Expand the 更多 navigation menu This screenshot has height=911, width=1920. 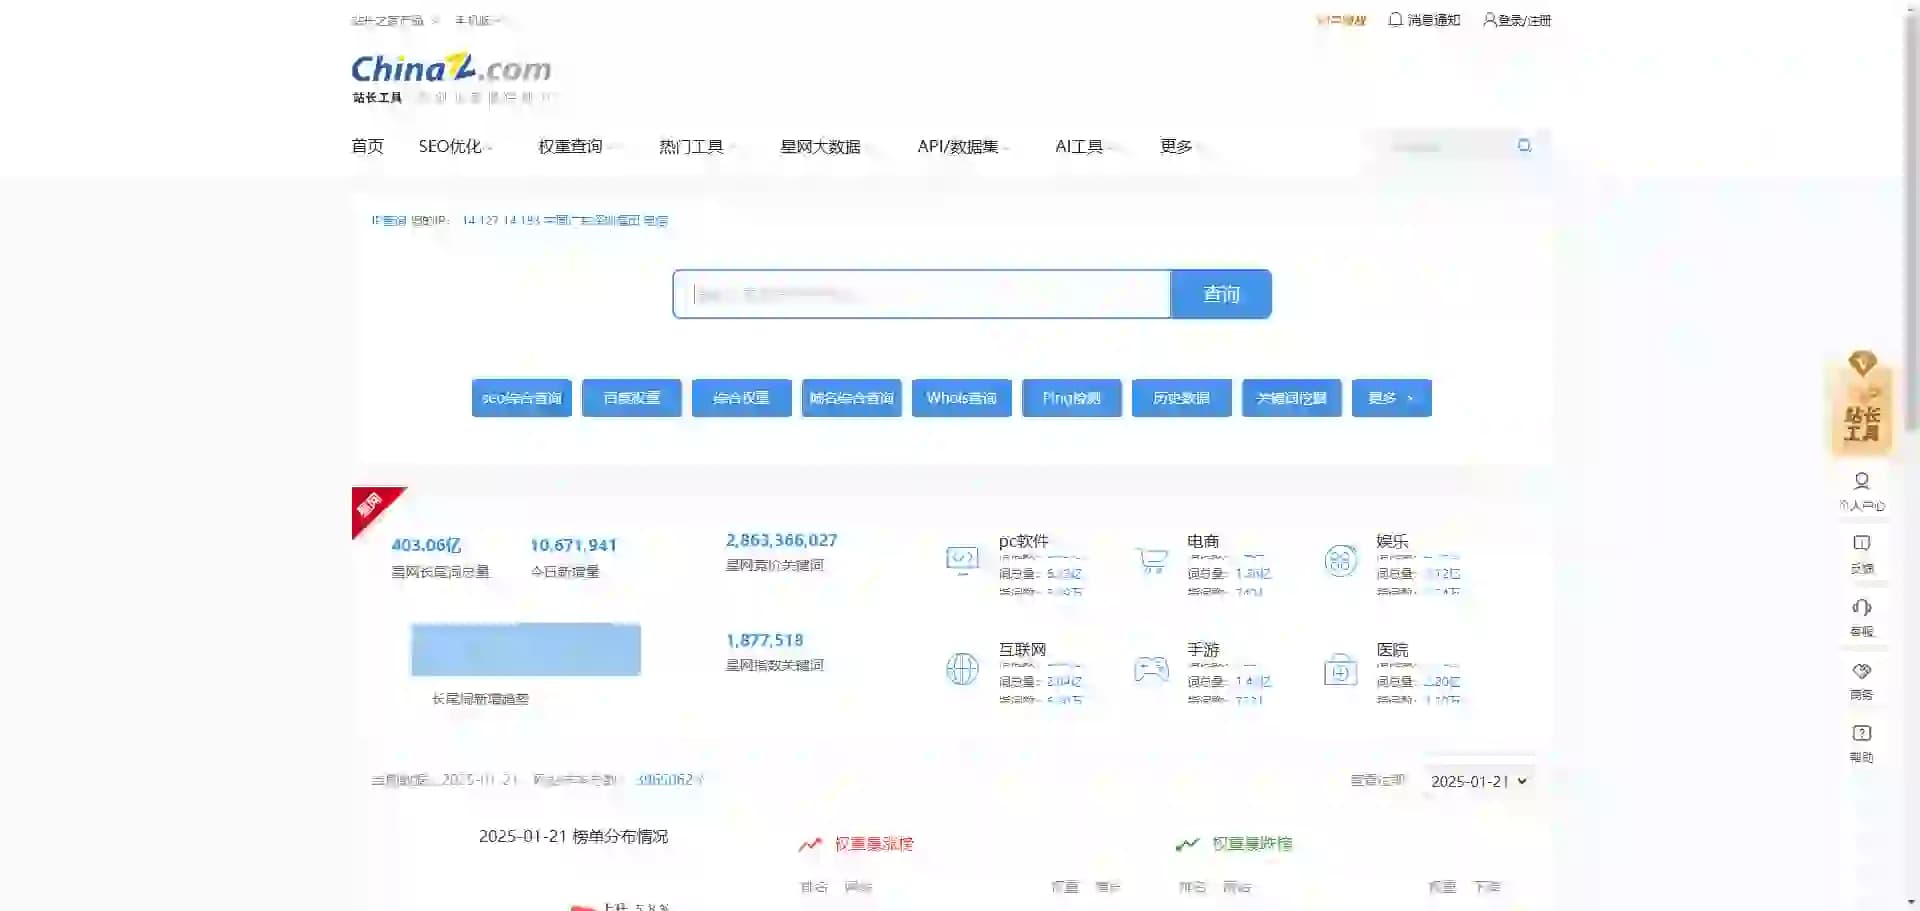(x=1182, y=146)
